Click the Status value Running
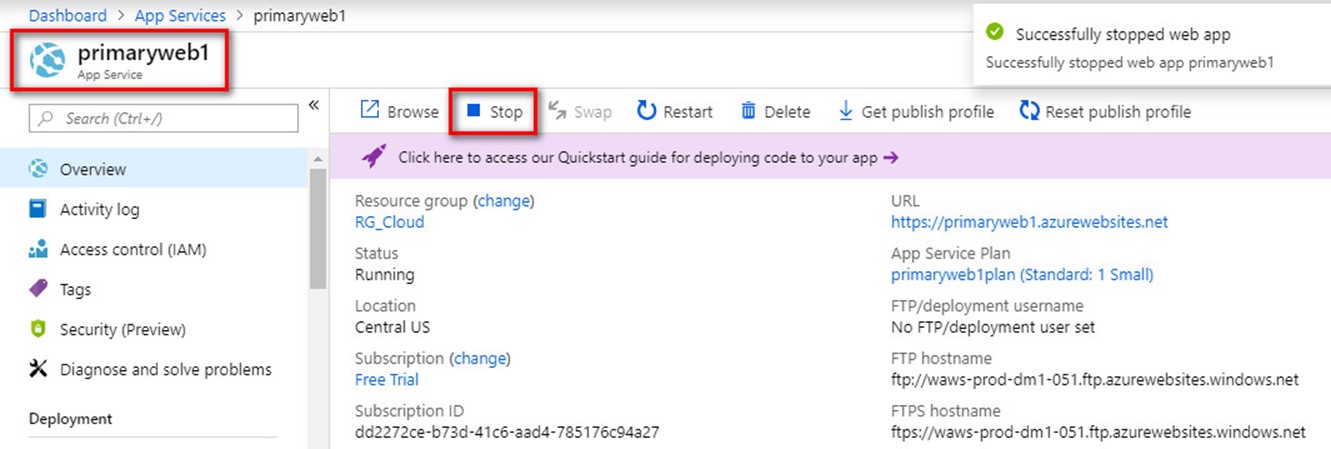 tap(384, 274)
